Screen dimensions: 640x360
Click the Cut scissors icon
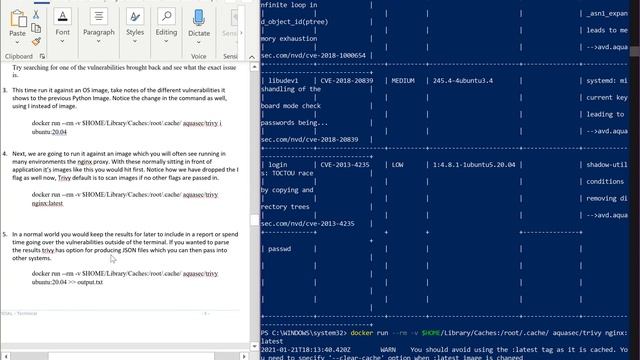[36, 14]
